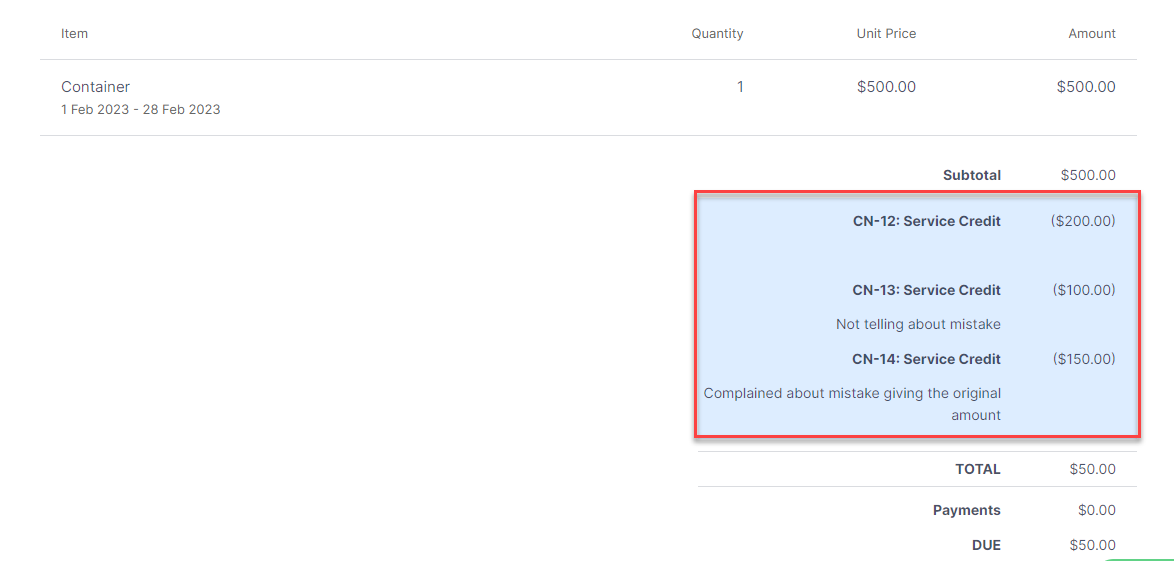This screenshot has height=561, width=1174.
Task: Click the ($150.00) credit amount
Action: [1084, 359]
